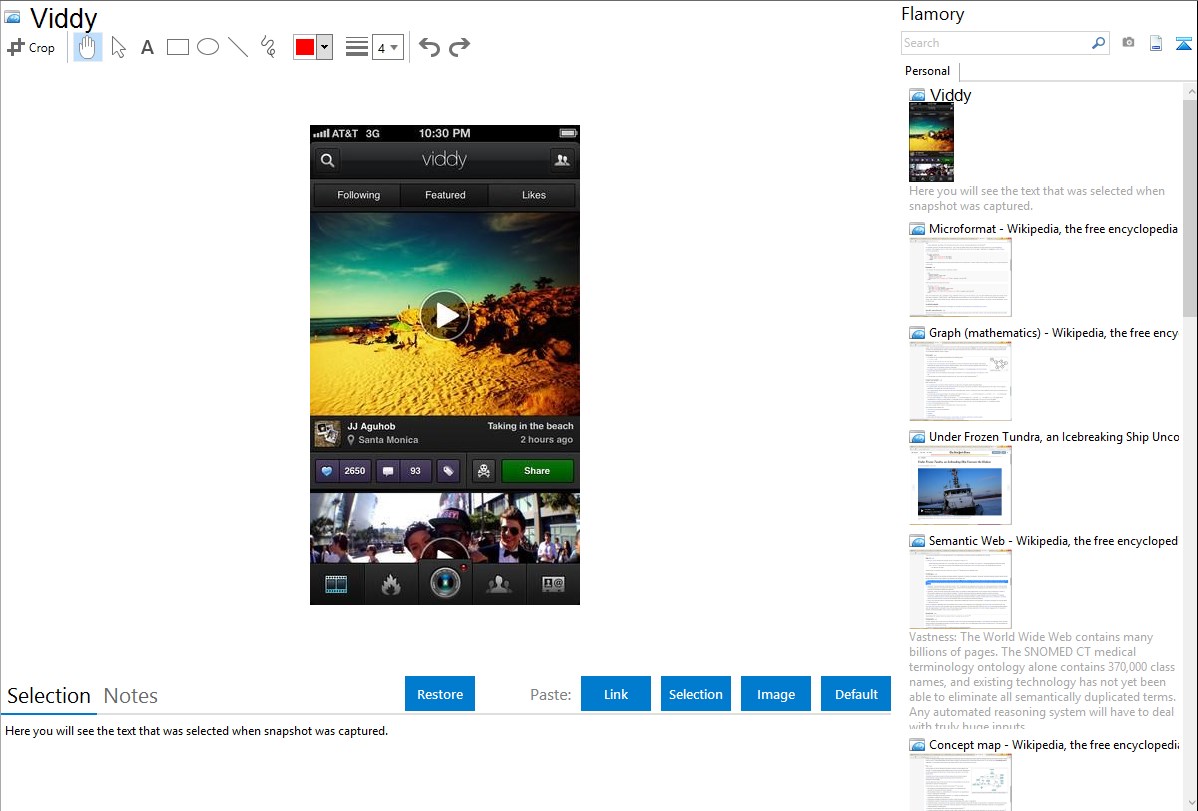Screen dimensions: 1198x811
Task: Click the Link paste button
Action: pyautogui.click(x=616, y=694)
